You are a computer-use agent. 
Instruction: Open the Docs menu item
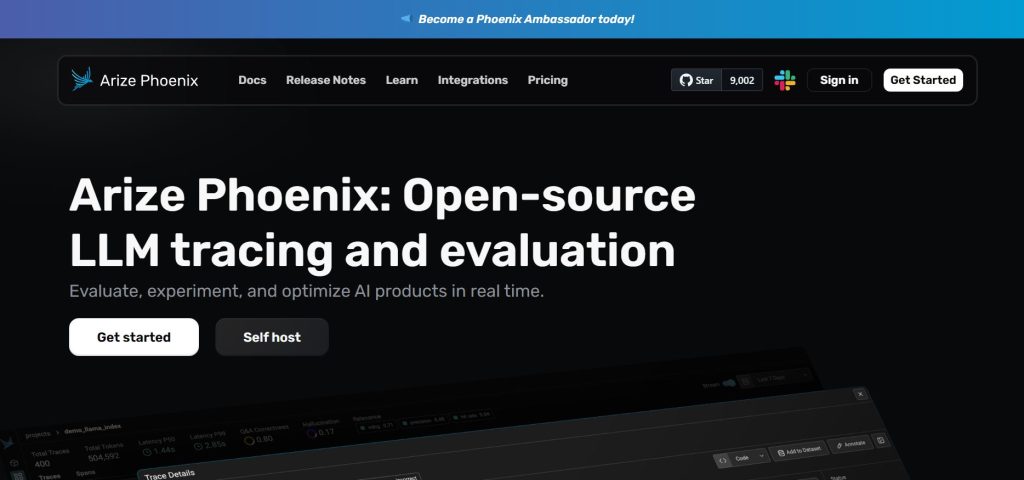pyautogui.click(x=252, y=80)
